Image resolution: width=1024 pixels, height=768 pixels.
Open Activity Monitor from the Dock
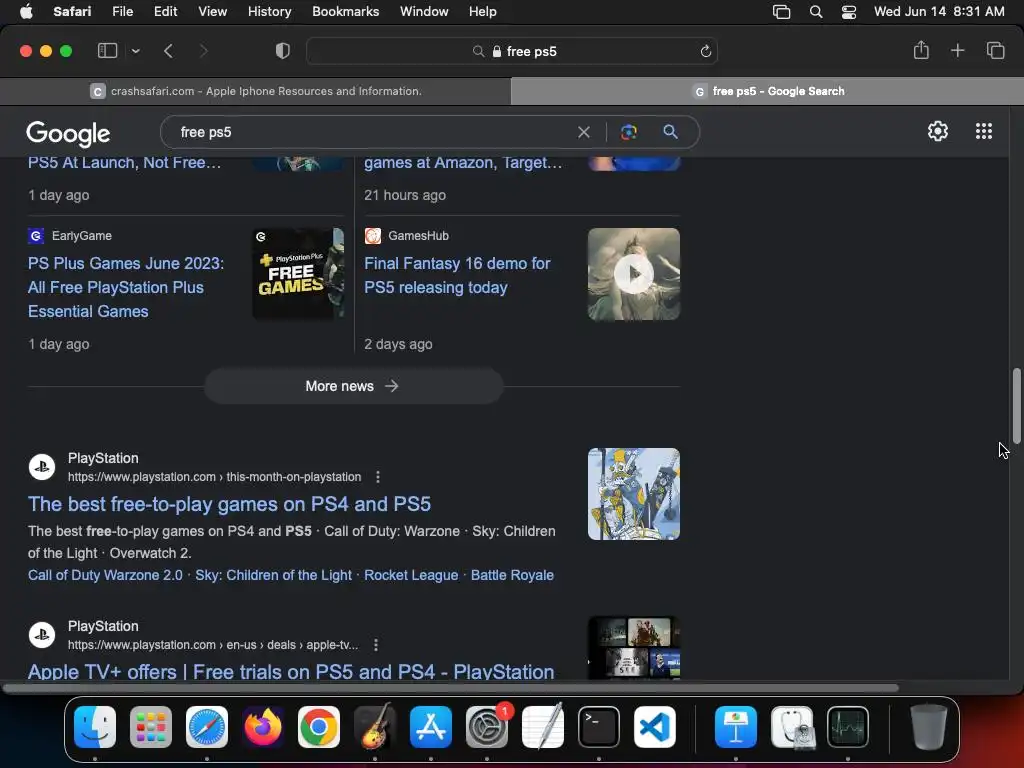pyautogui.click(x=848, y=727)
